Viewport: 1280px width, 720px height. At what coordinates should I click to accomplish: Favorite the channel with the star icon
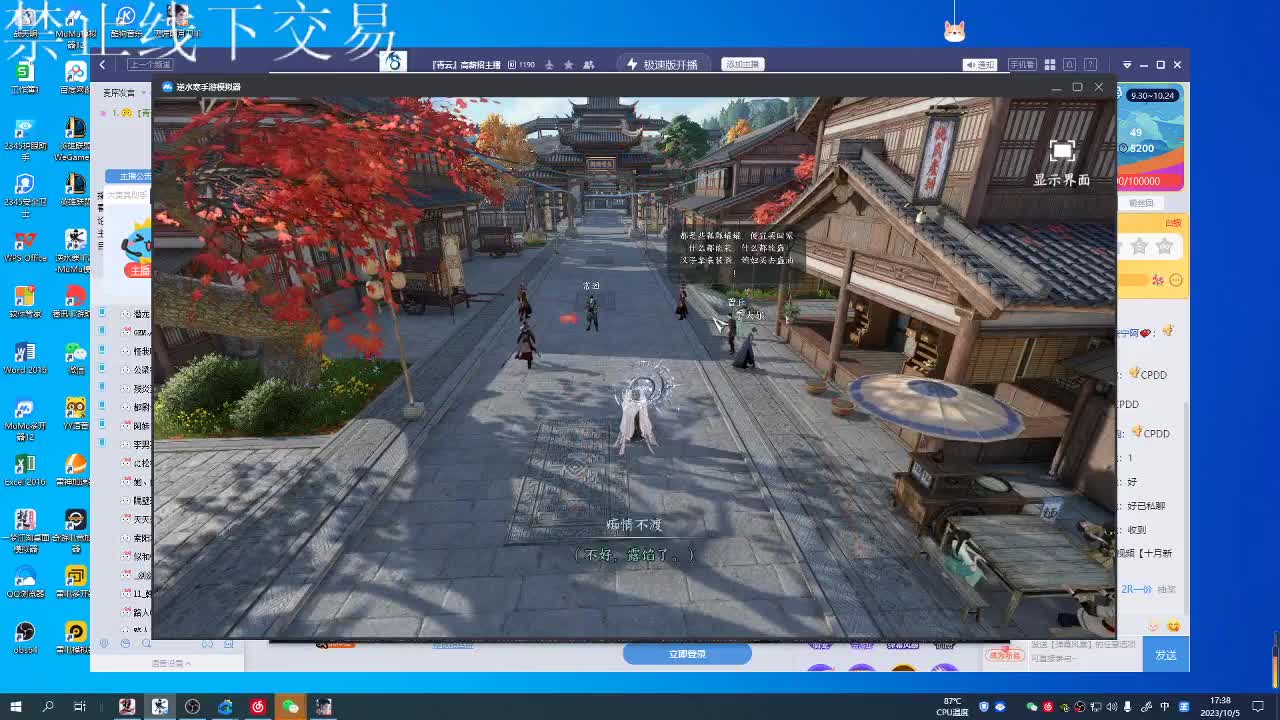pyautogui.click(x=568, y=64)
